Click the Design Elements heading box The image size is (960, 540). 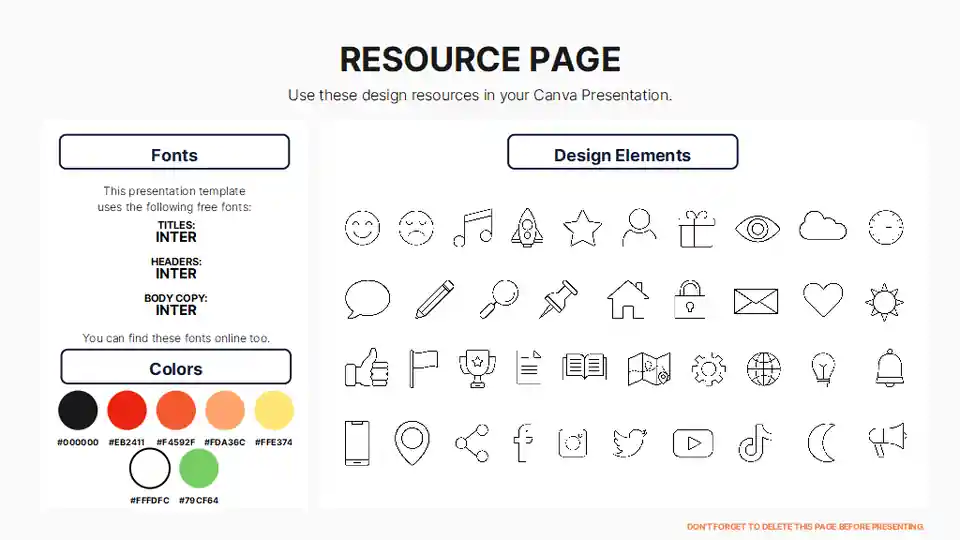point(623,152)
